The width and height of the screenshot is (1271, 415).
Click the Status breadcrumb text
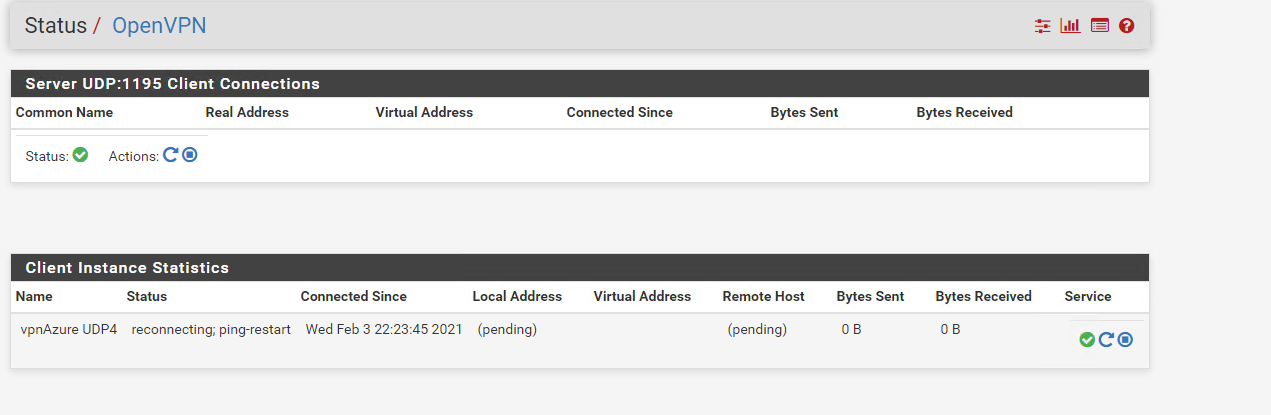point(56,26)
